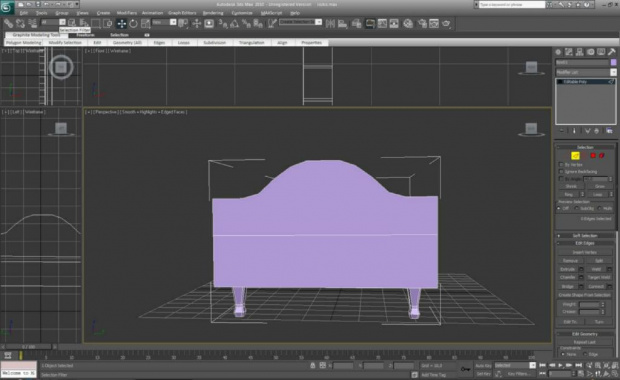This screenshot has width=620, height=380.
Task: Open the Named Selection Sets dropdown
Action: [301, 22]
